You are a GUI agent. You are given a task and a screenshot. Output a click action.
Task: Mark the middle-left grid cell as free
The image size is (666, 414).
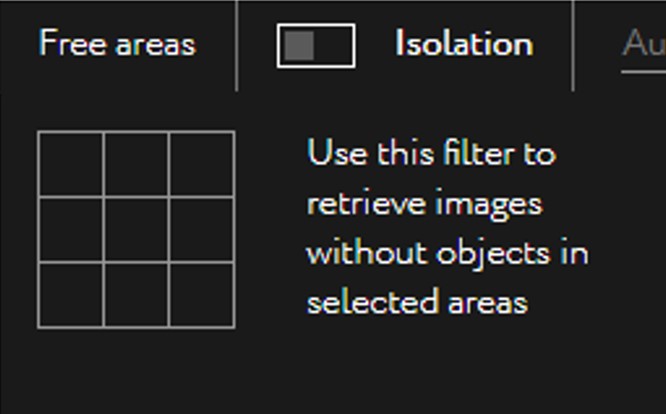(71, 230)
